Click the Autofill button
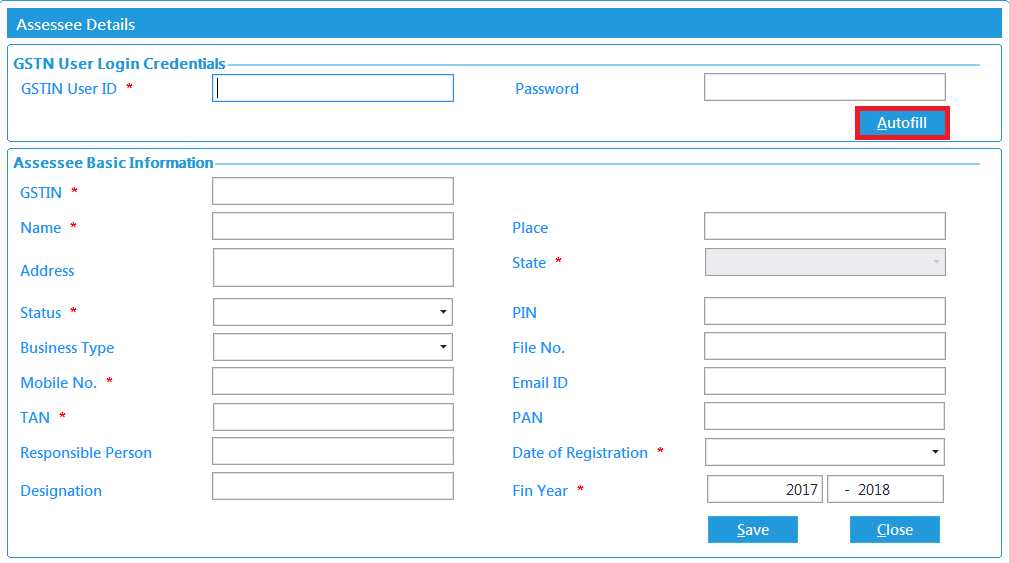The image size is (1009, 563). (x=902, y=123)
